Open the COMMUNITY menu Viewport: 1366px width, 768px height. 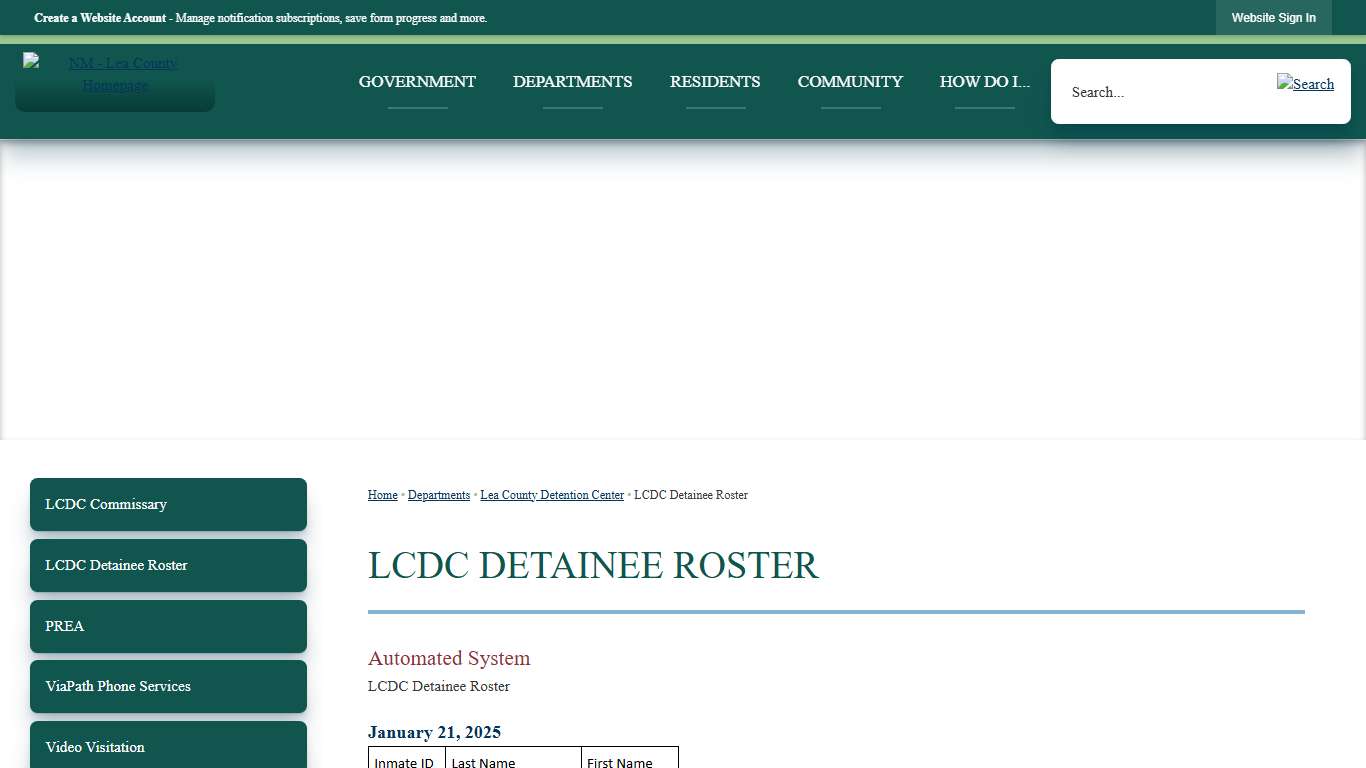tap(849, 82)
